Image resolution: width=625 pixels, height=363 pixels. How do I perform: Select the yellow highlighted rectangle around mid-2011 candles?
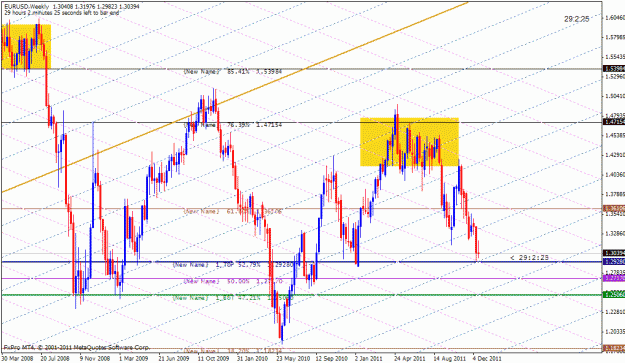pyautogui.click(x=409, y=142)
